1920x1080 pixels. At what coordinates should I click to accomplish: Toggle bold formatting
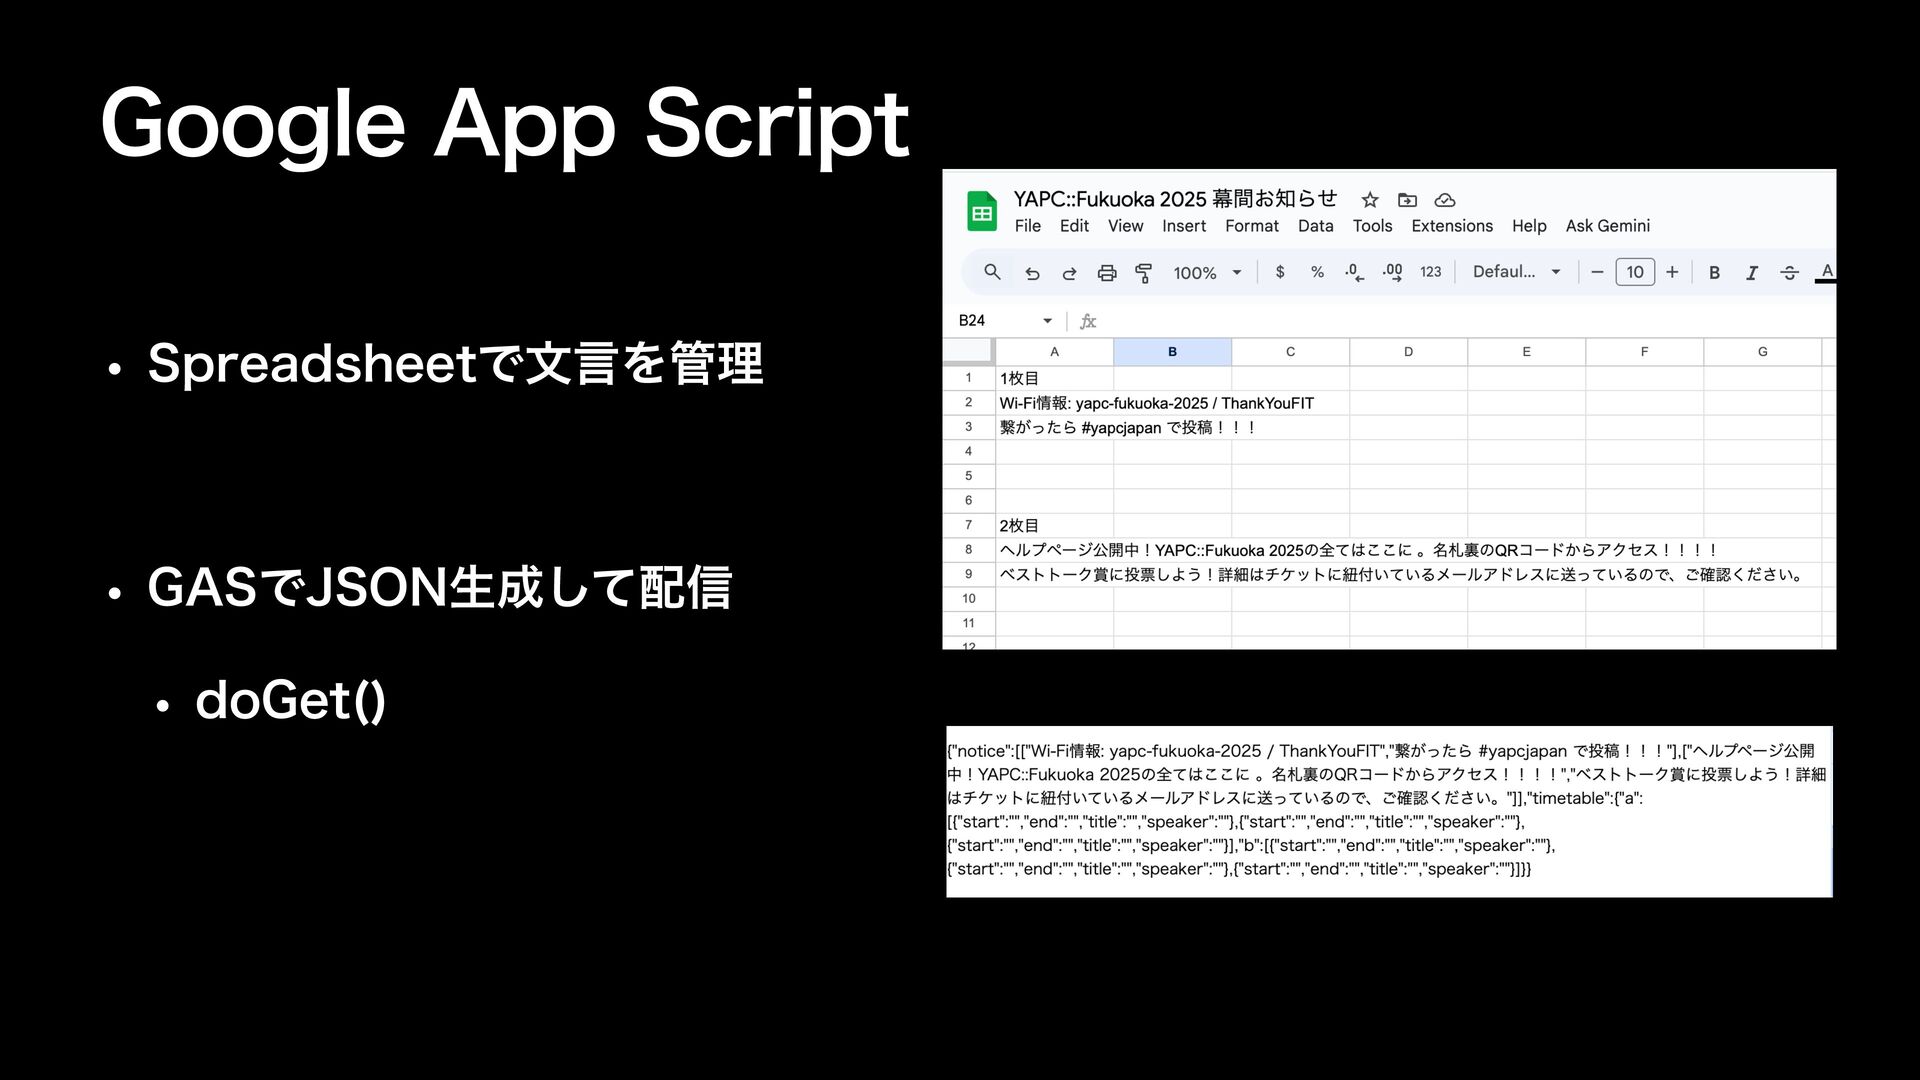(x=1714, y=273)
